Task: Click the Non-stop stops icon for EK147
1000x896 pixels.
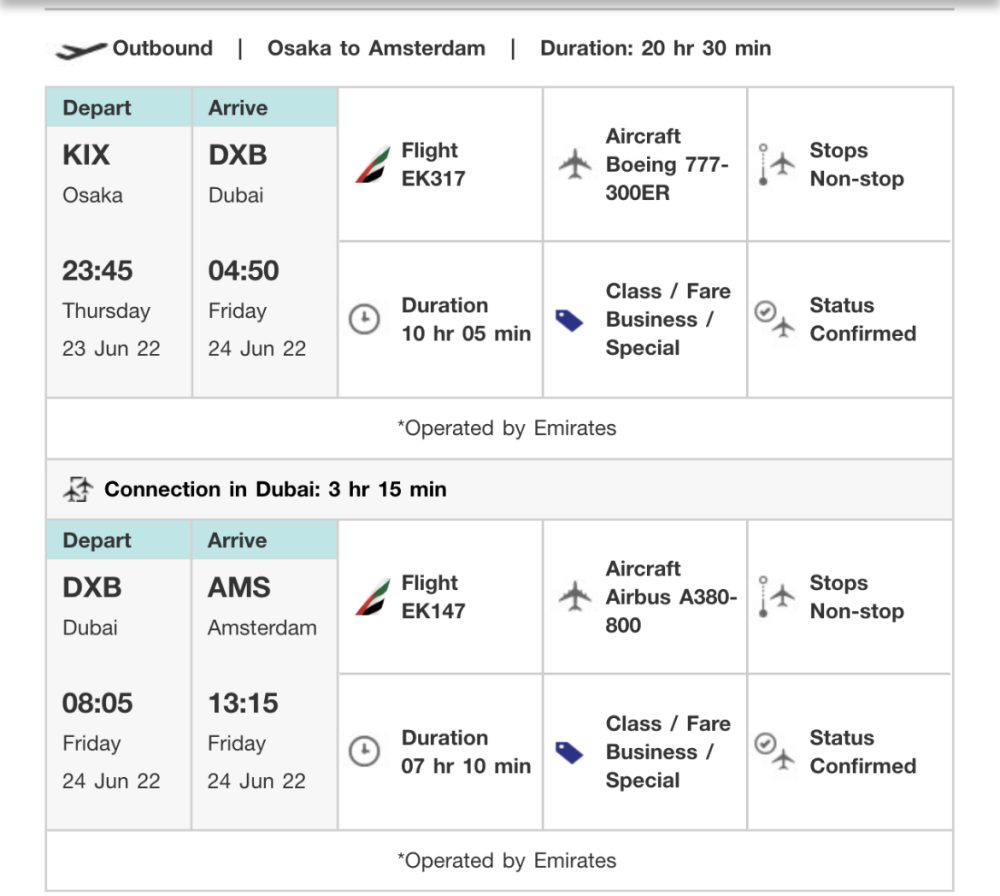Action: (x=776, y=597)
